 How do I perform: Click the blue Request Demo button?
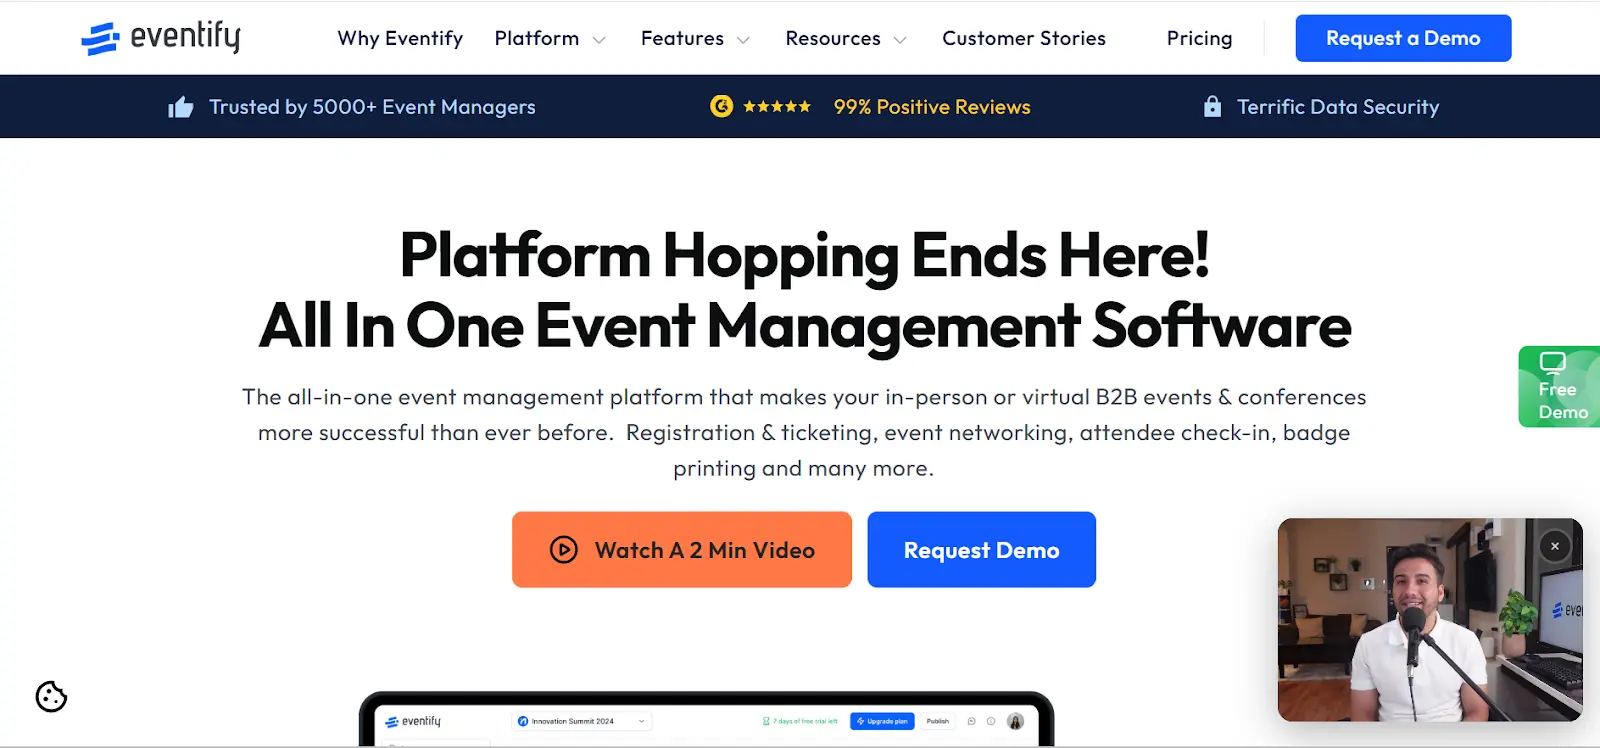click(982, 550)
